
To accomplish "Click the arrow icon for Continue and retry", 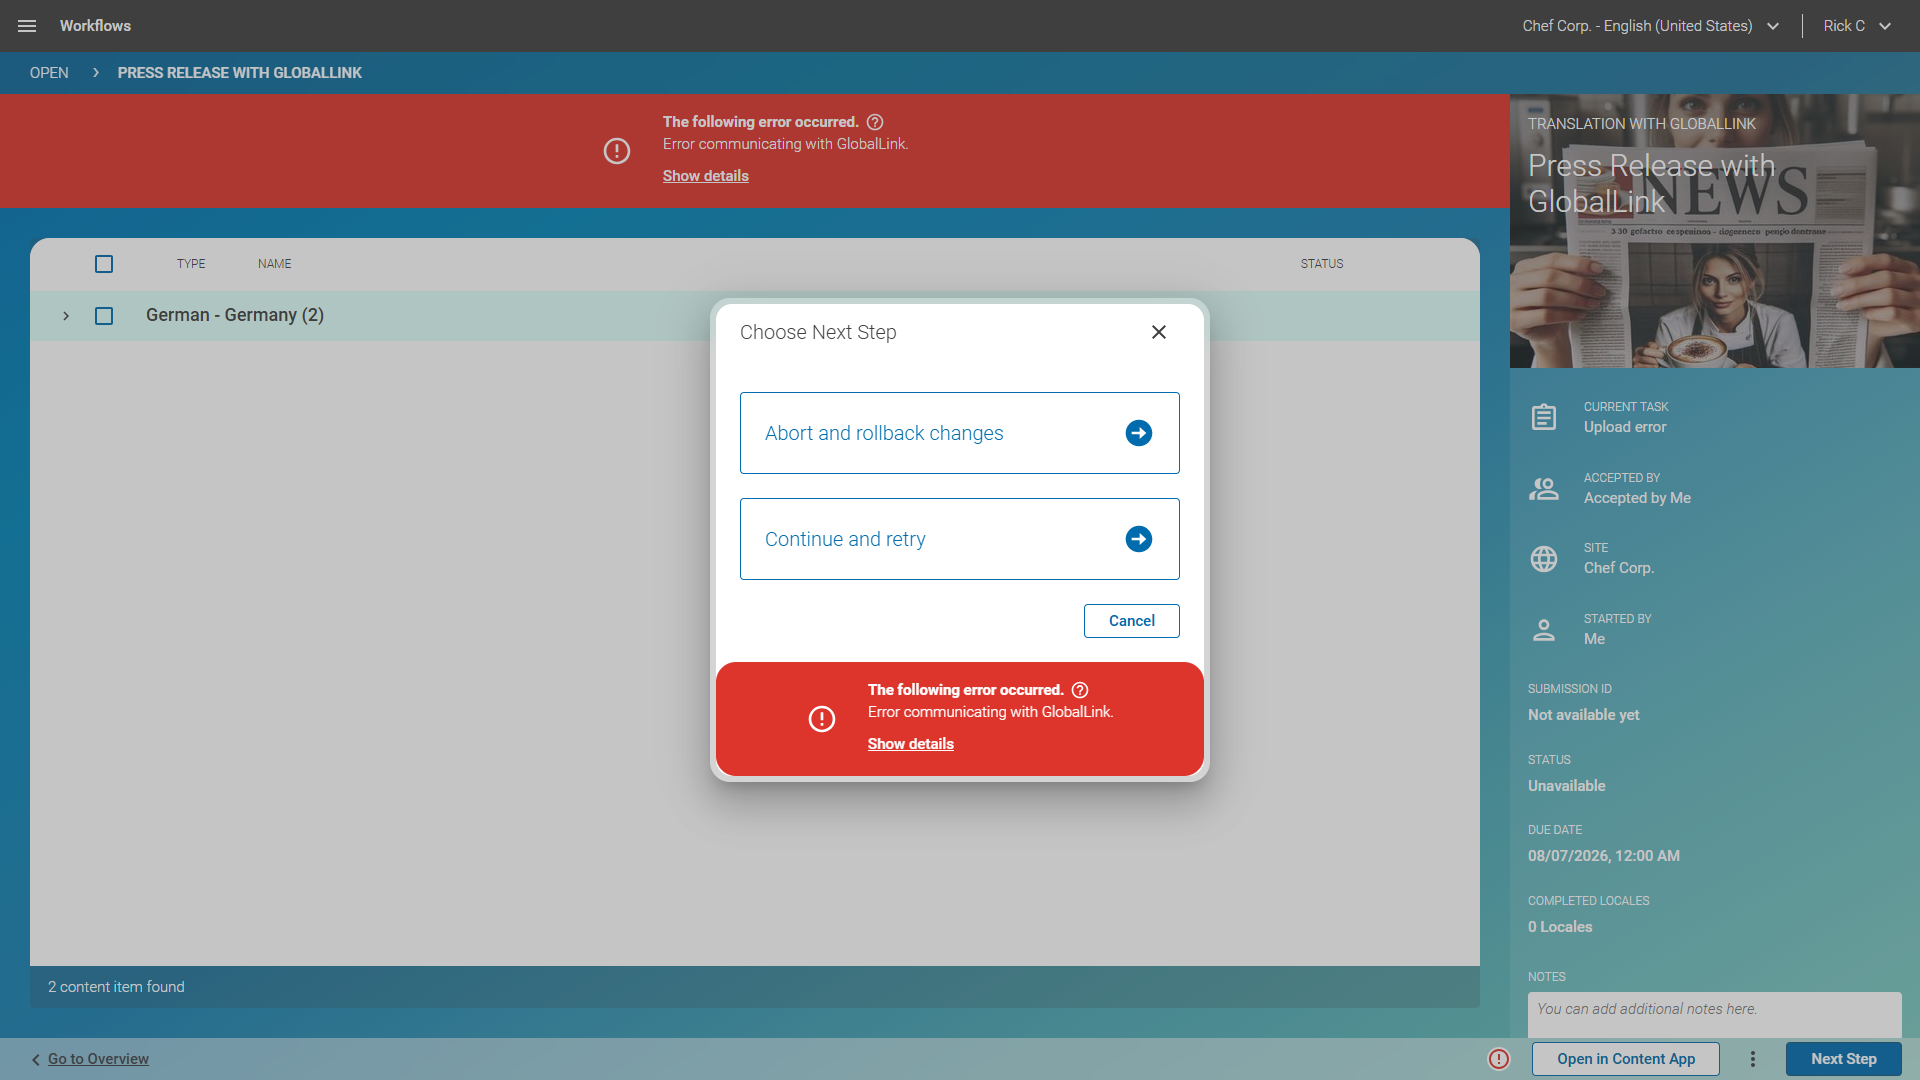I will (1139, 539).
